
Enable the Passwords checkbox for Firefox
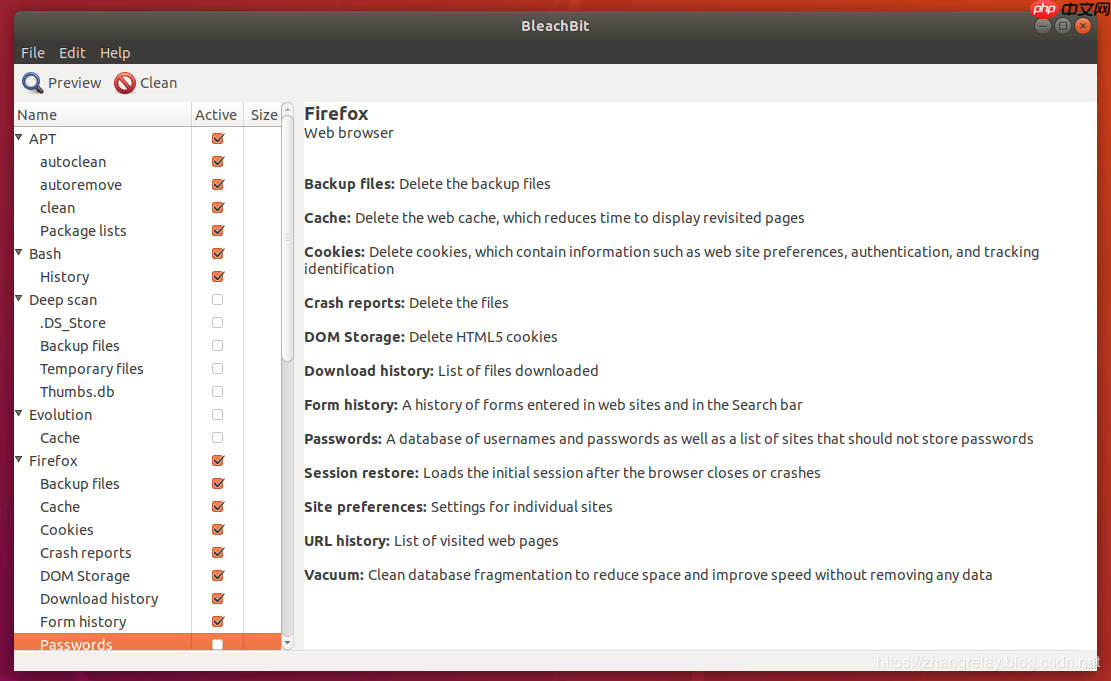pyautogui.click(x=216, y=644)
